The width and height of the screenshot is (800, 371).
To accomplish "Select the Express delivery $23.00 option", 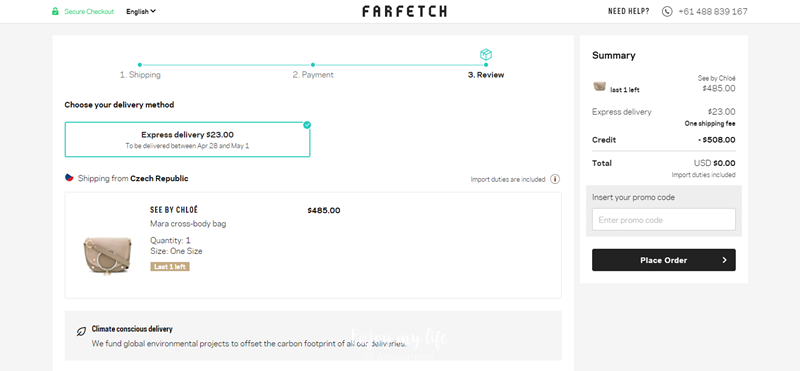I will (x=187, y=139).
